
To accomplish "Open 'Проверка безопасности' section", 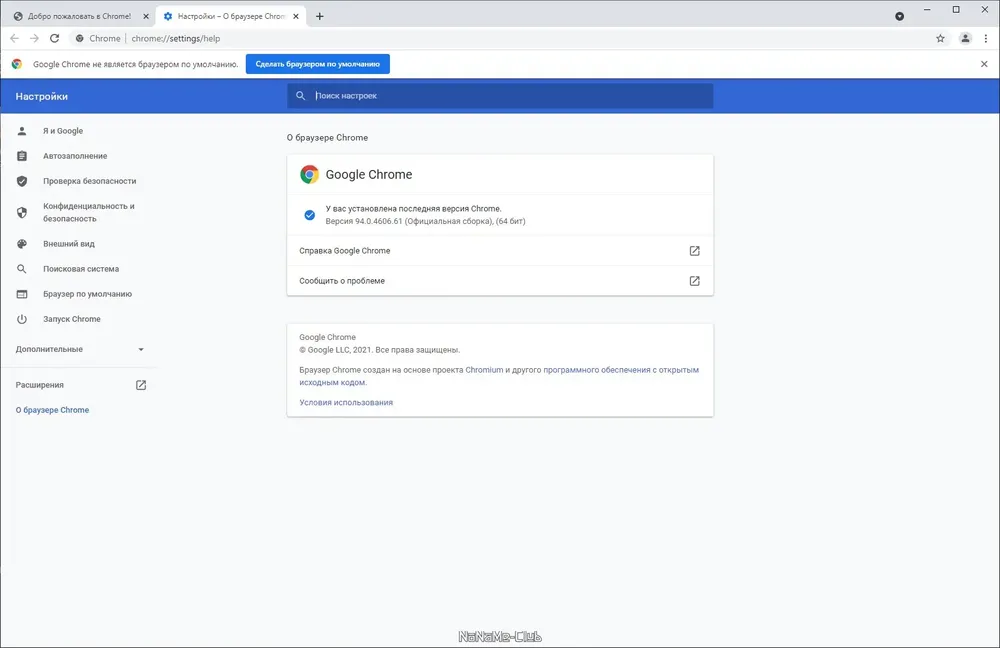I will click(x=89, y=181).
